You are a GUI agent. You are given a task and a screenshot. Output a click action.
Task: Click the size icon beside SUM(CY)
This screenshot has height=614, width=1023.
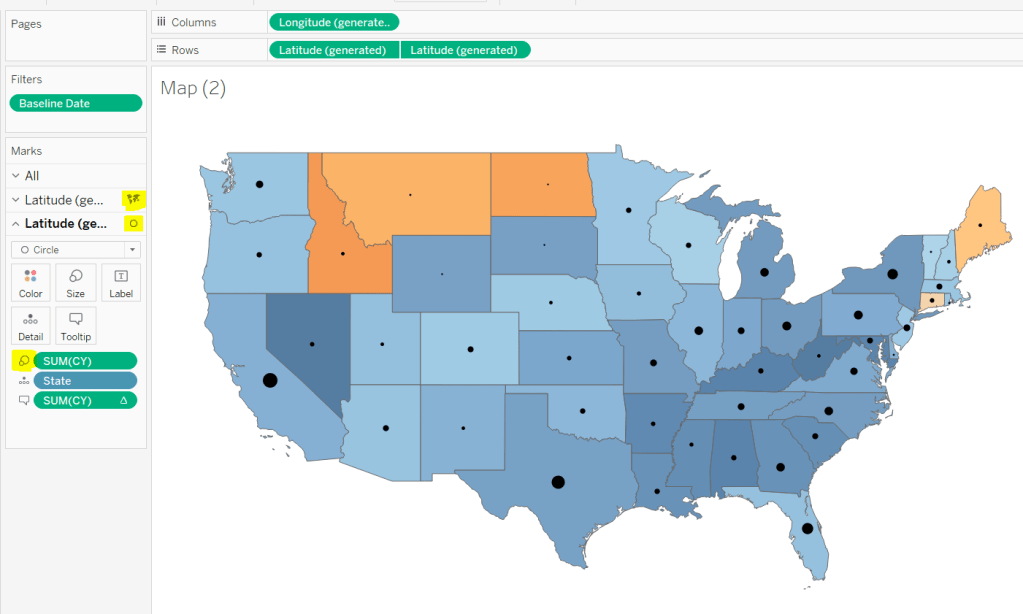(23, 360)
